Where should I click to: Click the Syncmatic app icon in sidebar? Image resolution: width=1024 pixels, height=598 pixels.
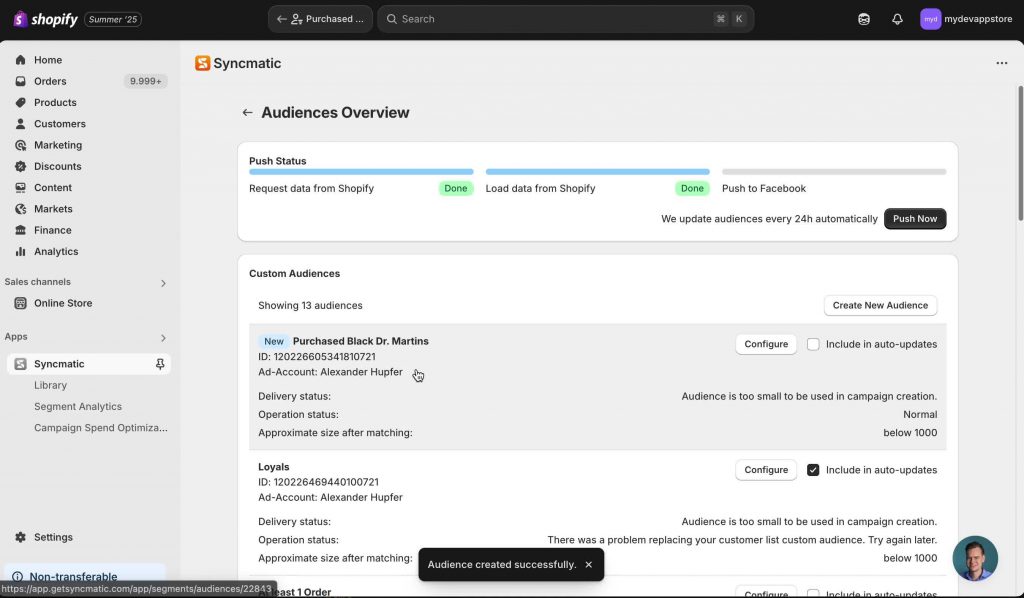click(20, 364)
